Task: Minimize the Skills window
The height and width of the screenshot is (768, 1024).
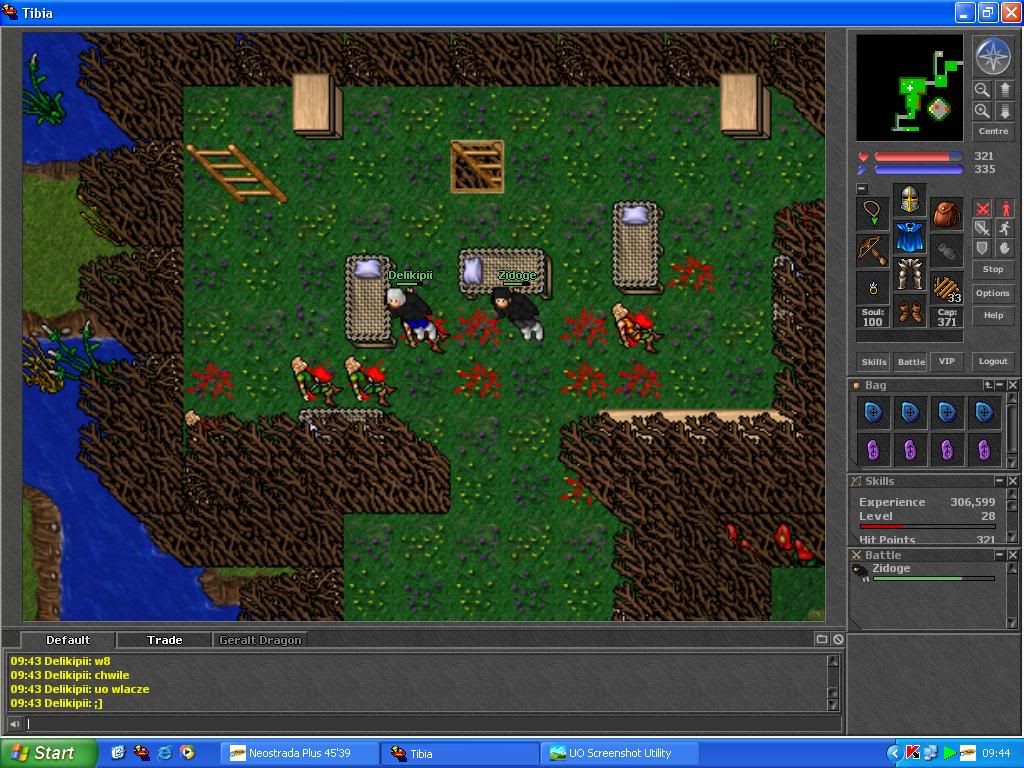Action: (x=999, y=481)
